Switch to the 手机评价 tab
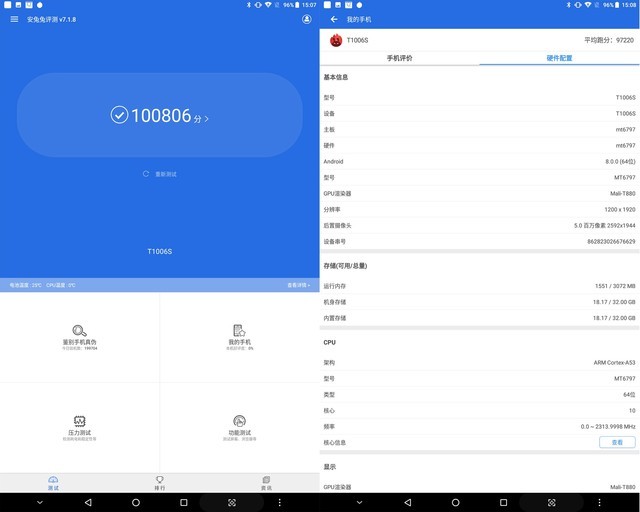The height and width of the screenshot is (512, 640). tap(399, 58)
